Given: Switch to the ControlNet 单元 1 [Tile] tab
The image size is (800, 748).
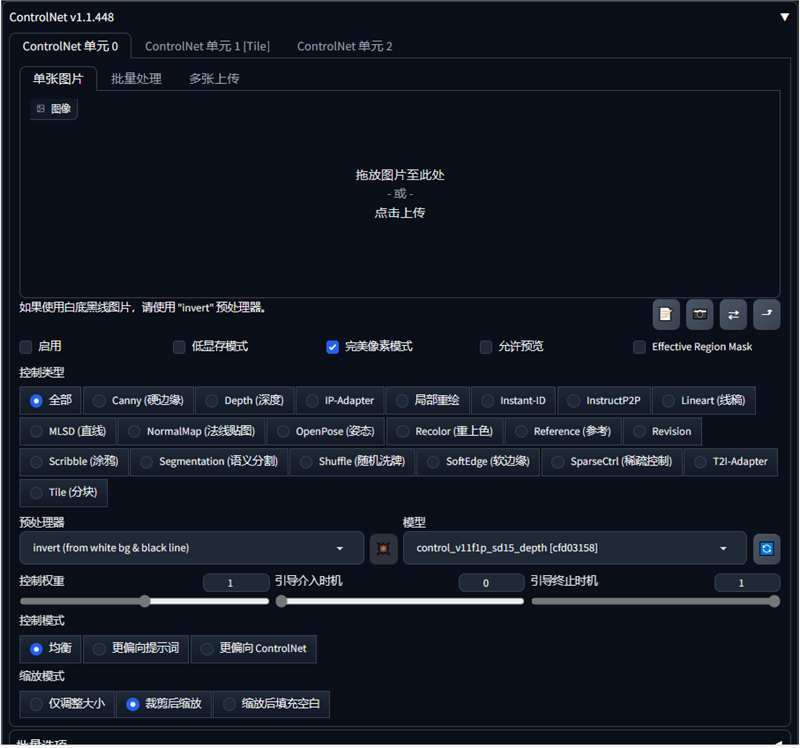Looking at the screenshot, I should pos(207,46).
